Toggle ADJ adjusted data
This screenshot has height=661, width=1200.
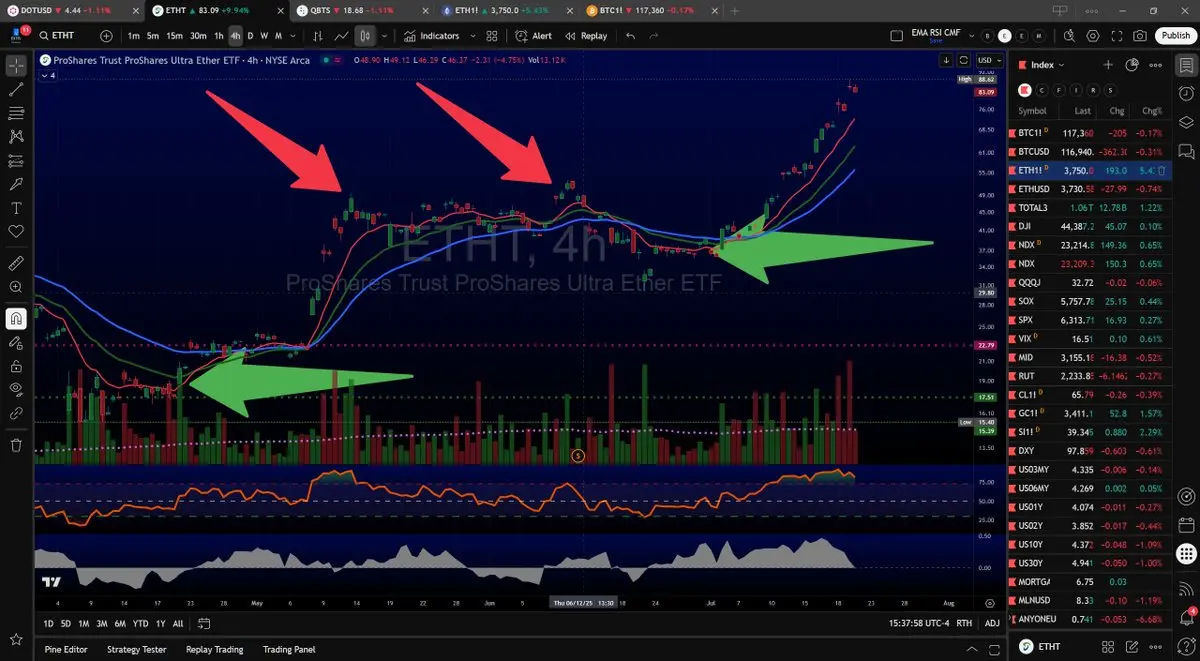coord(991,623)
